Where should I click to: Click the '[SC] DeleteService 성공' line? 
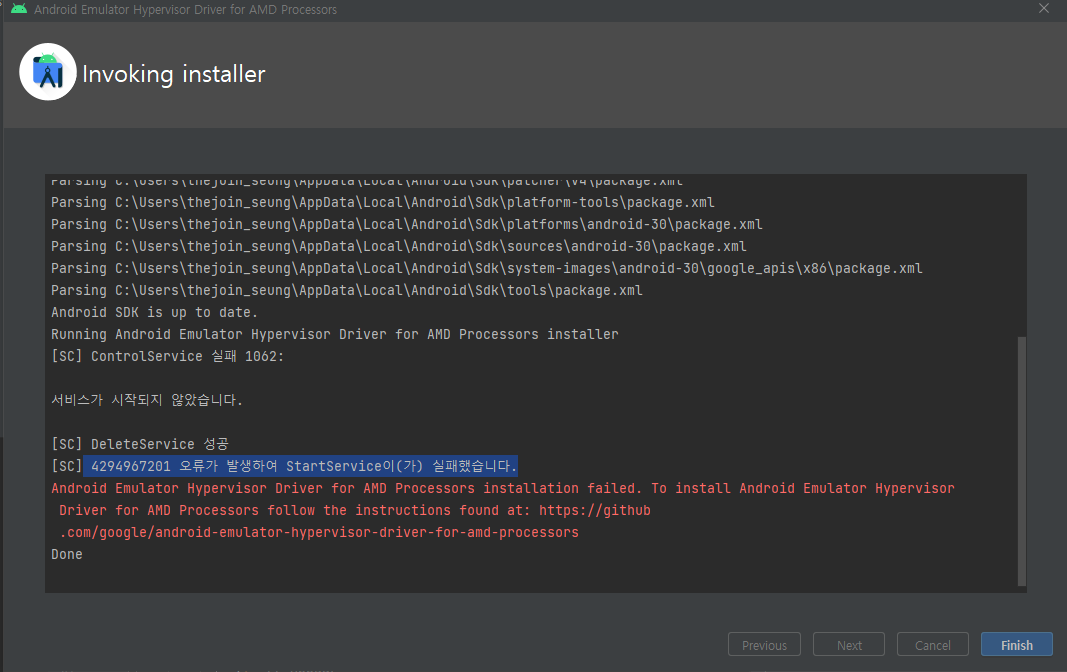(x=139, y=444)
